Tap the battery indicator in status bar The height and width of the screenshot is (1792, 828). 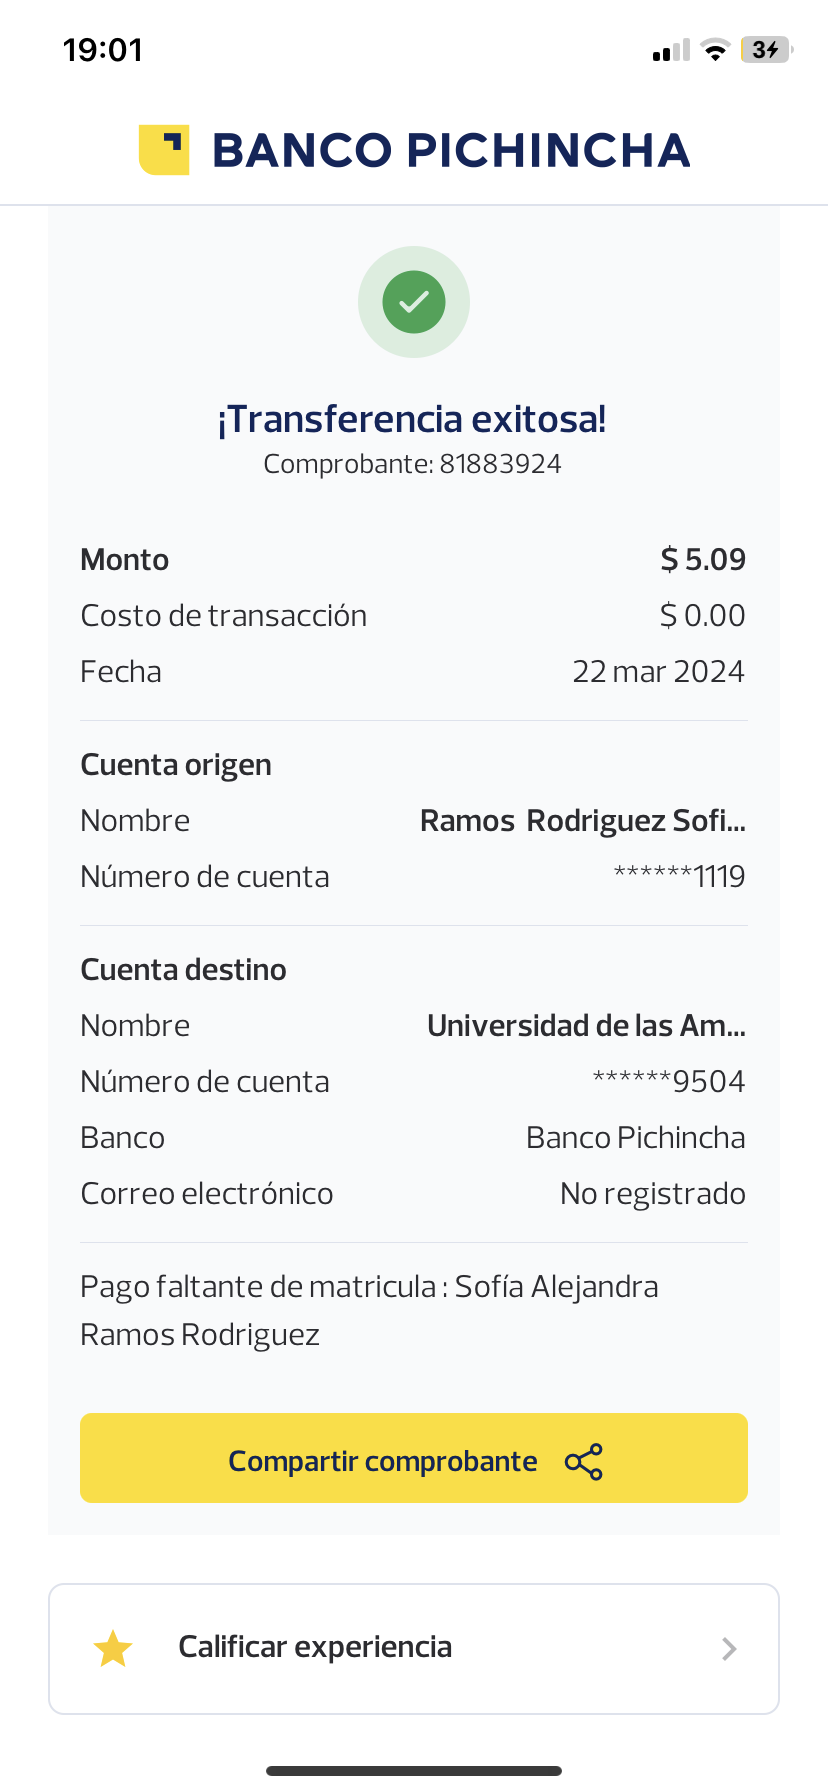[766, 50]
